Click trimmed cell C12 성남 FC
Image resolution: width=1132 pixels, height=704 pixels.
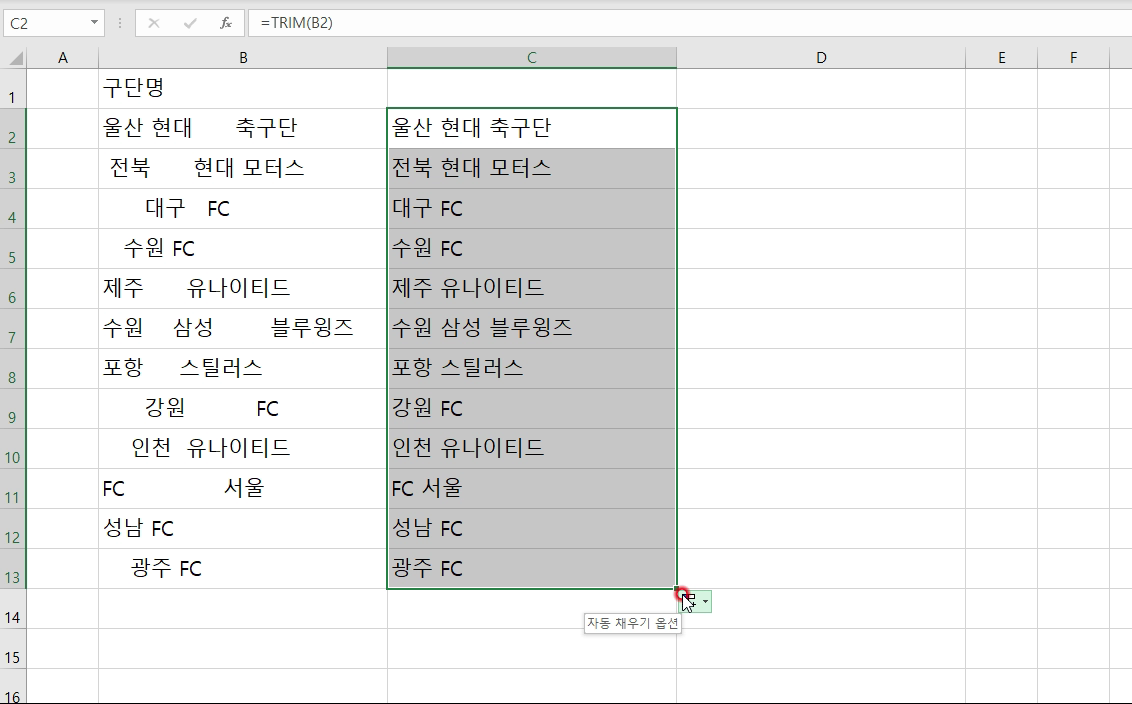(x=532, y=529)
